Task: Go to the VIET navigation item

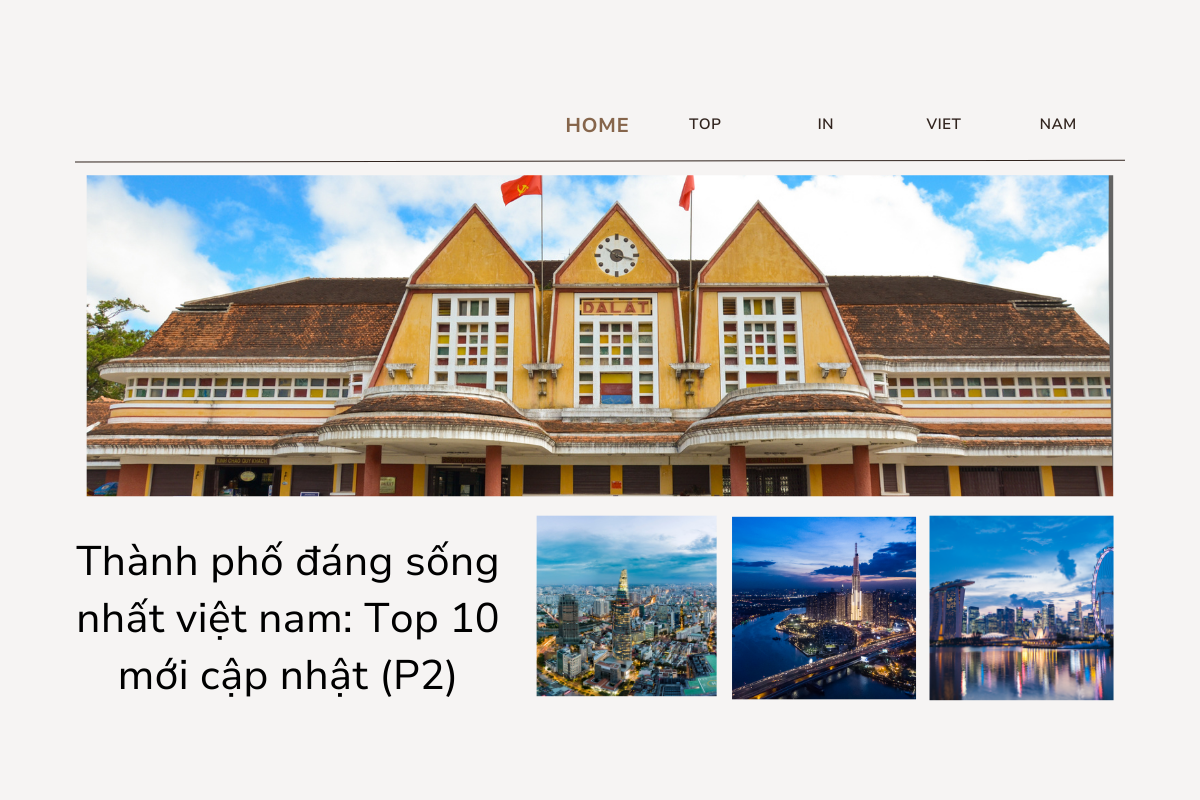Action: [x=943, y=124]
